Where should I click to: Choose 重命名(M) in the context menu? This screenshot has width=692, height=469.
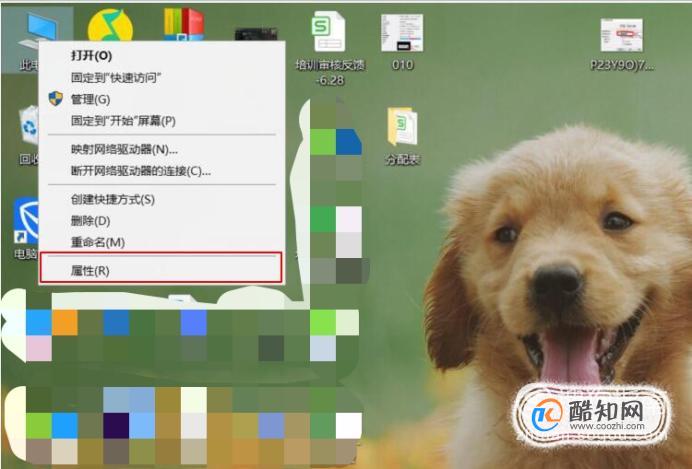tap(162, 242)
